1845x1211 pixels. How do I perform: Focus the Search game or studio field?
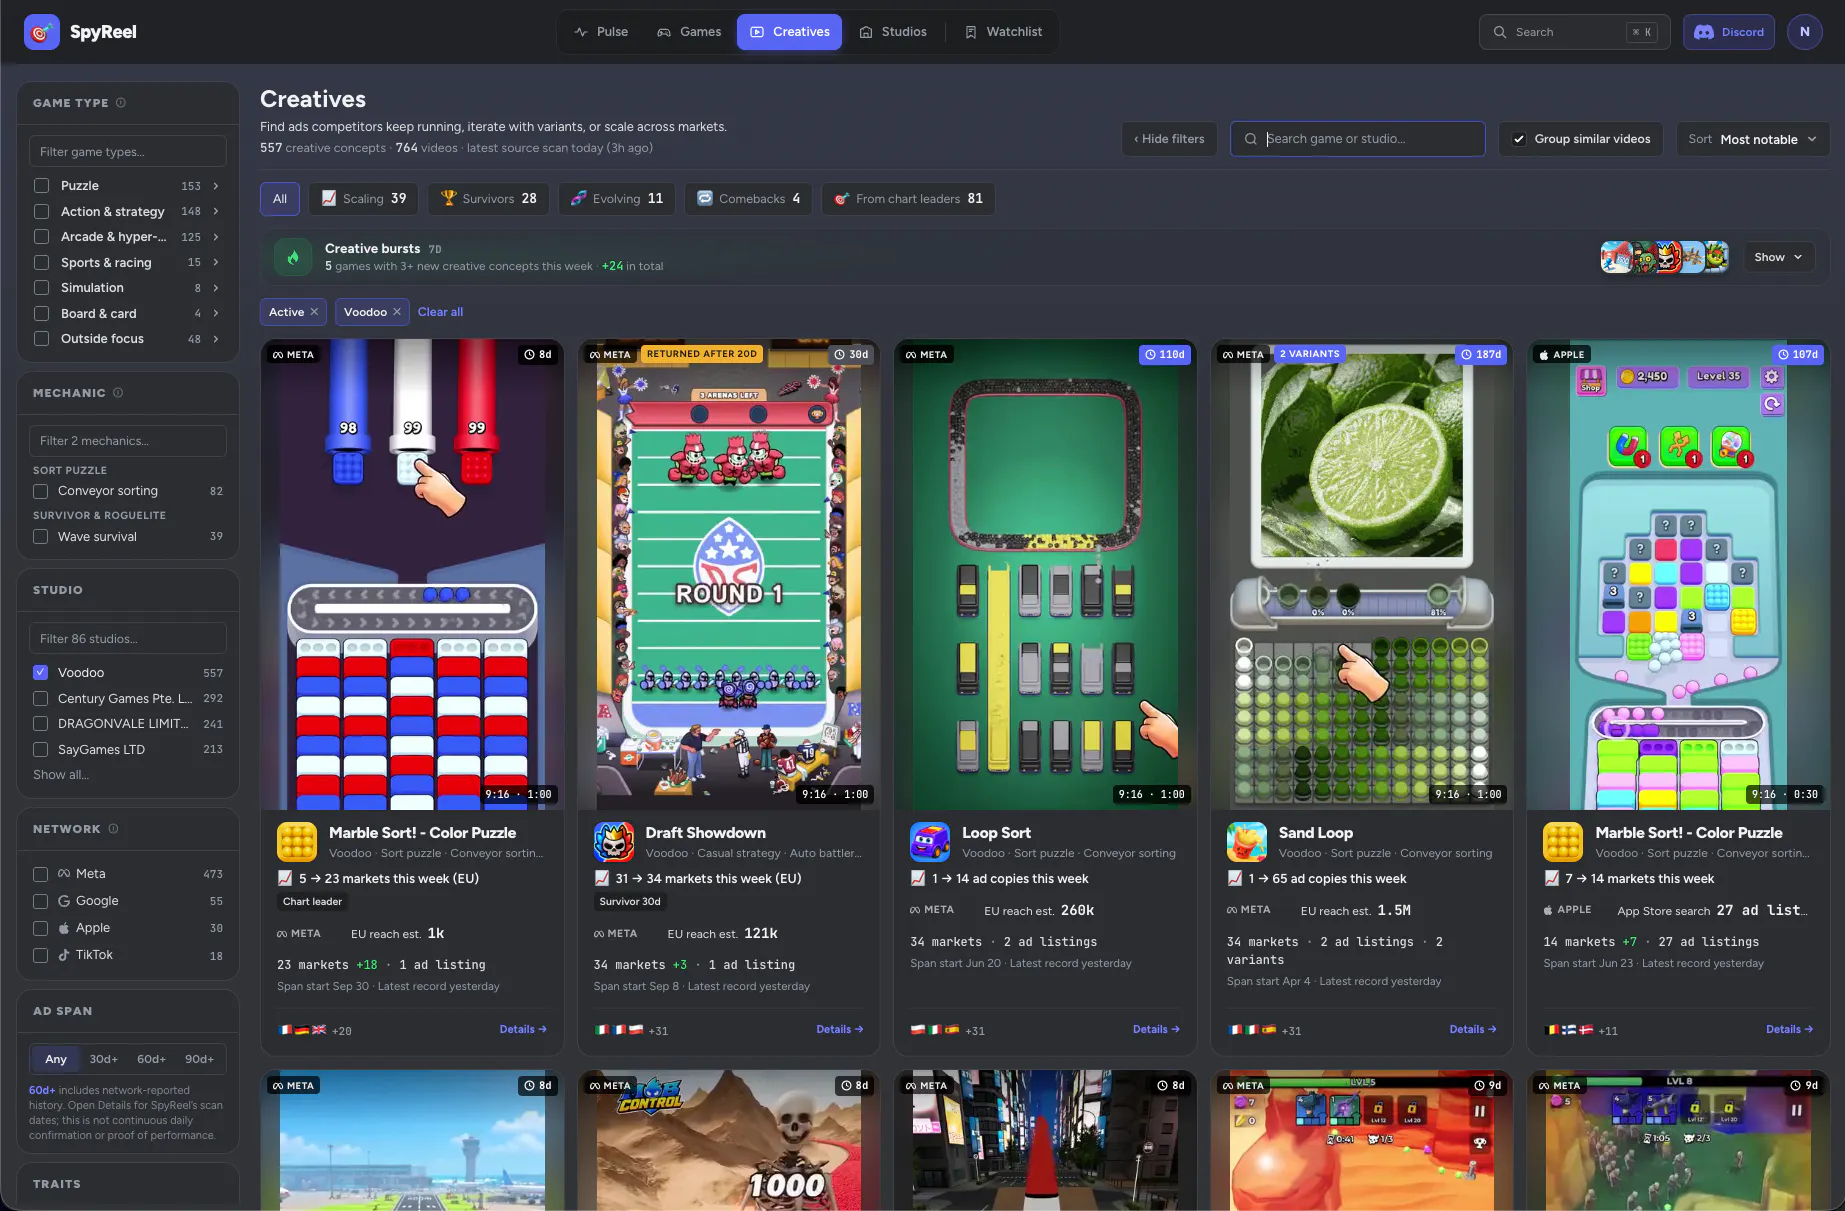click(x=1357, y=139)
